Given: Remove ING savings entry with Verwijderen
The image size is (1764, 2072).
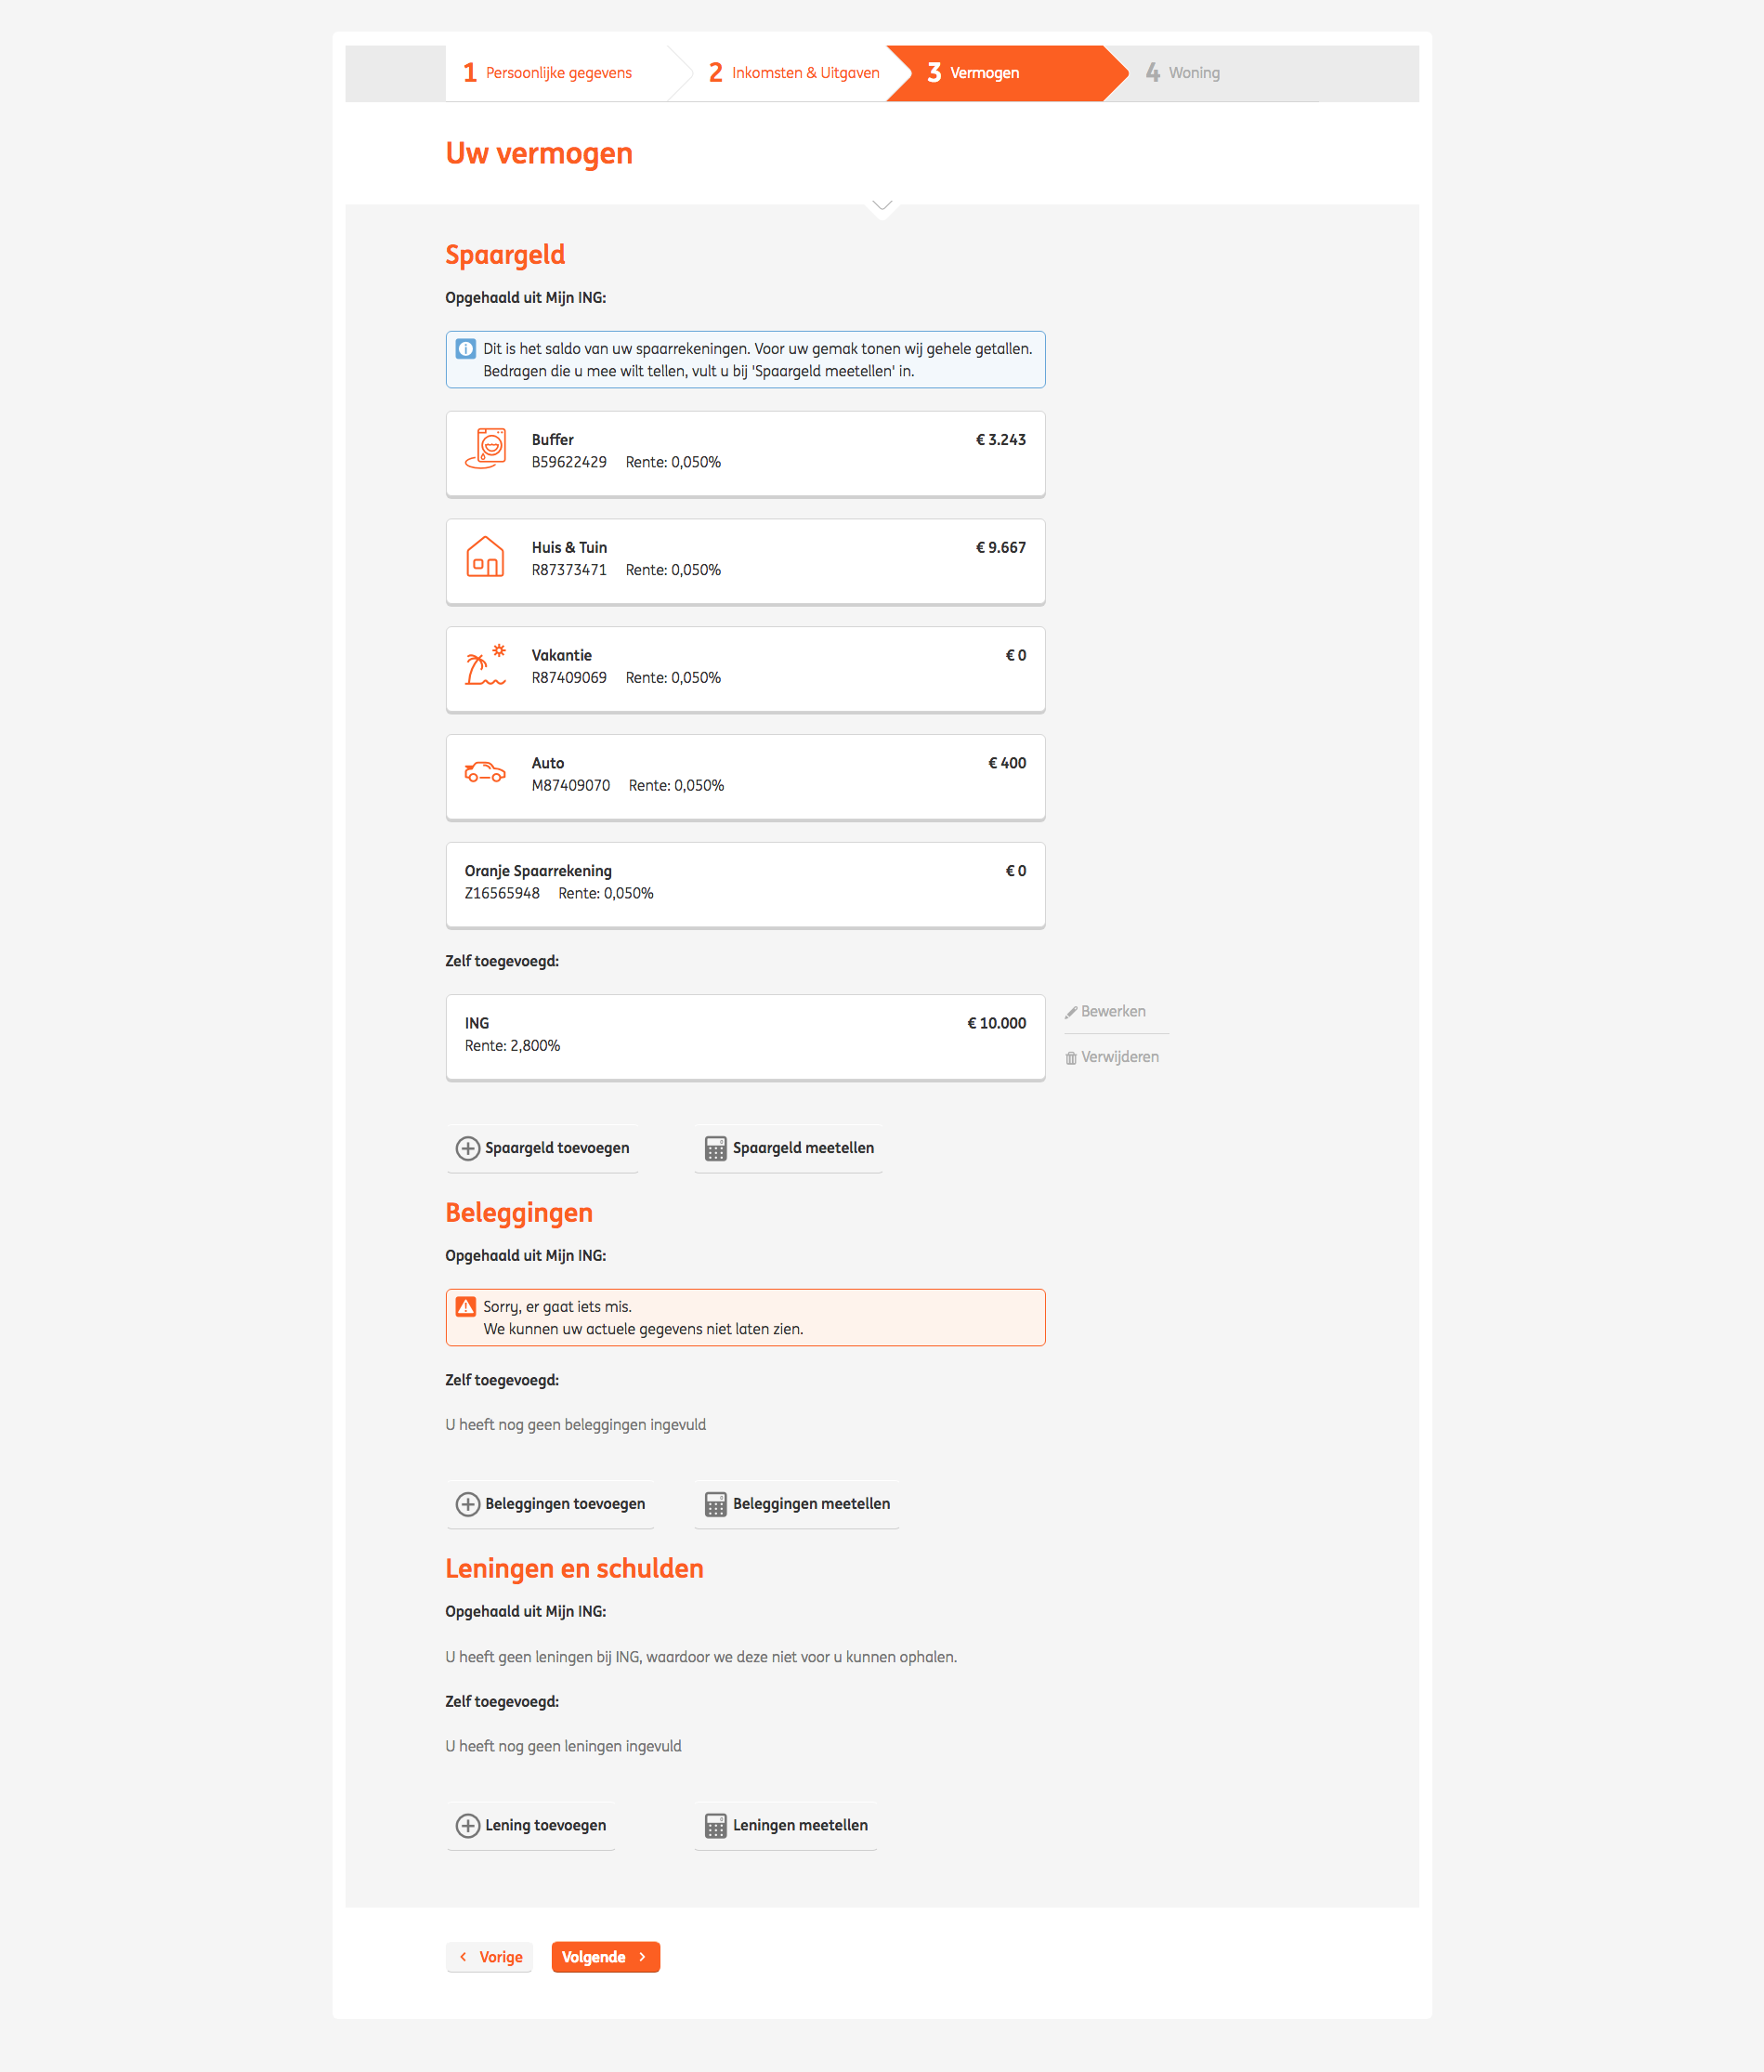Looking at the screenshot, I should pyautogui.click(x=1112, y=1057).
